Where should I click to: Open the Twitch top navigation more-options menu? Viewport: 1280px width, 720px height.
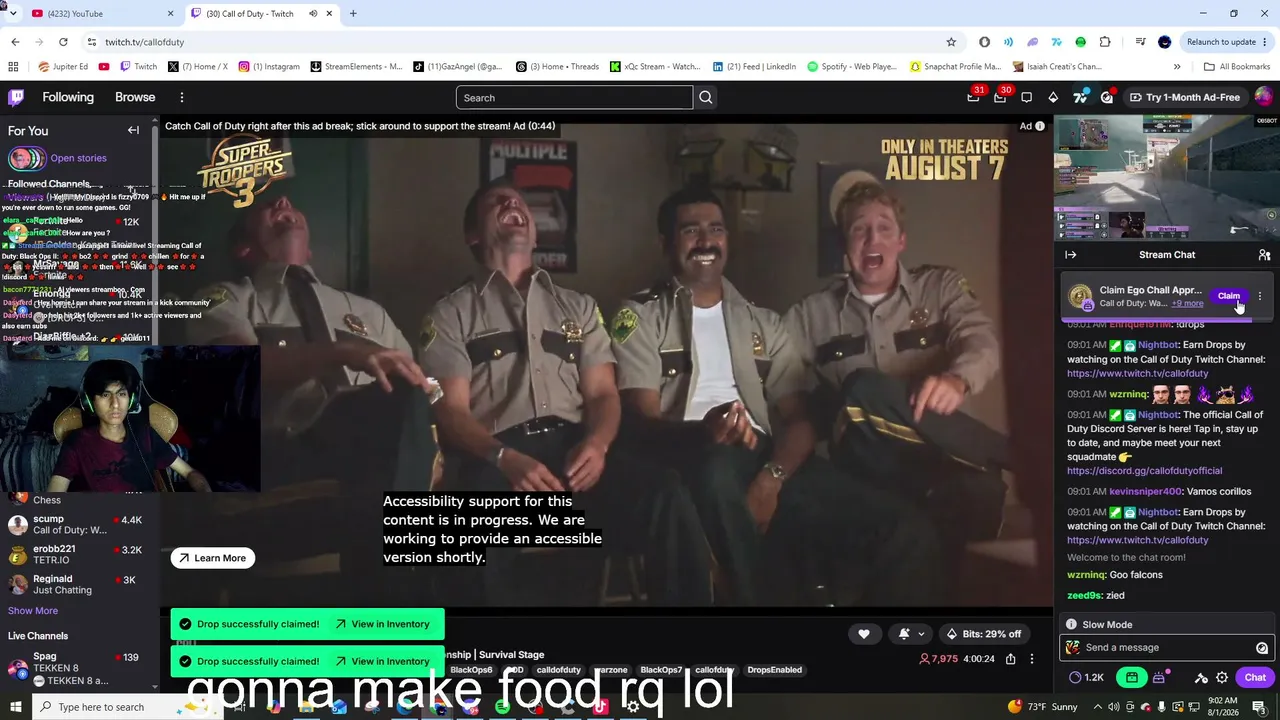click(182, 97)
